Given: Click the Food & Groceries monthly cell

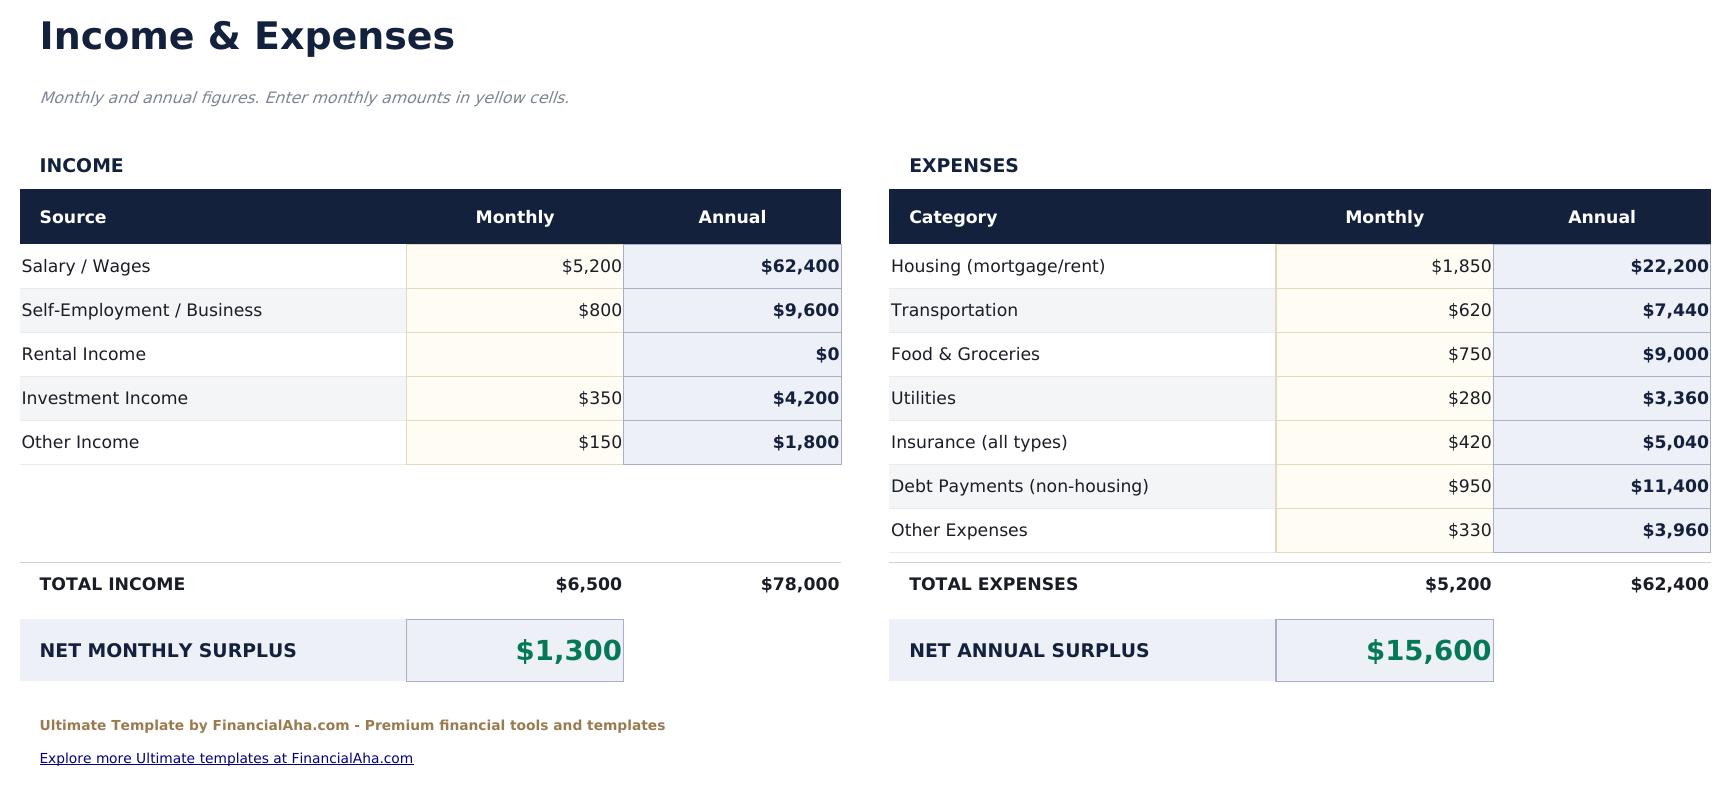Looking at the screenshot, I should click(x=1385, y=354).
